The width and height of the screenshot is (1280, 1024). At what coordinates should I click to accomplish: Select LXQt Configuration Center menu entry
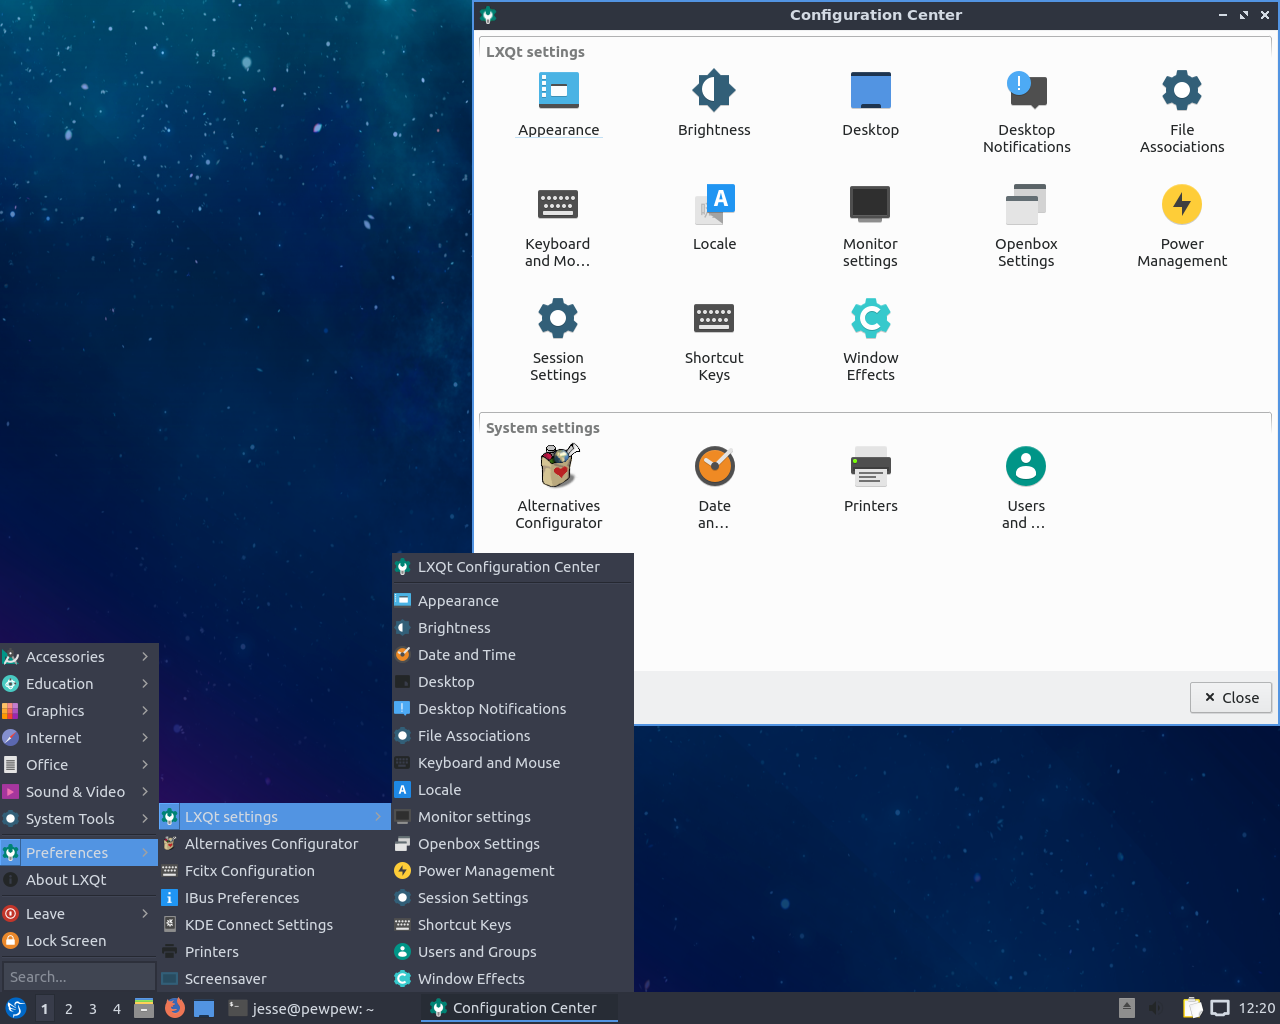click(x=513, y=567)
